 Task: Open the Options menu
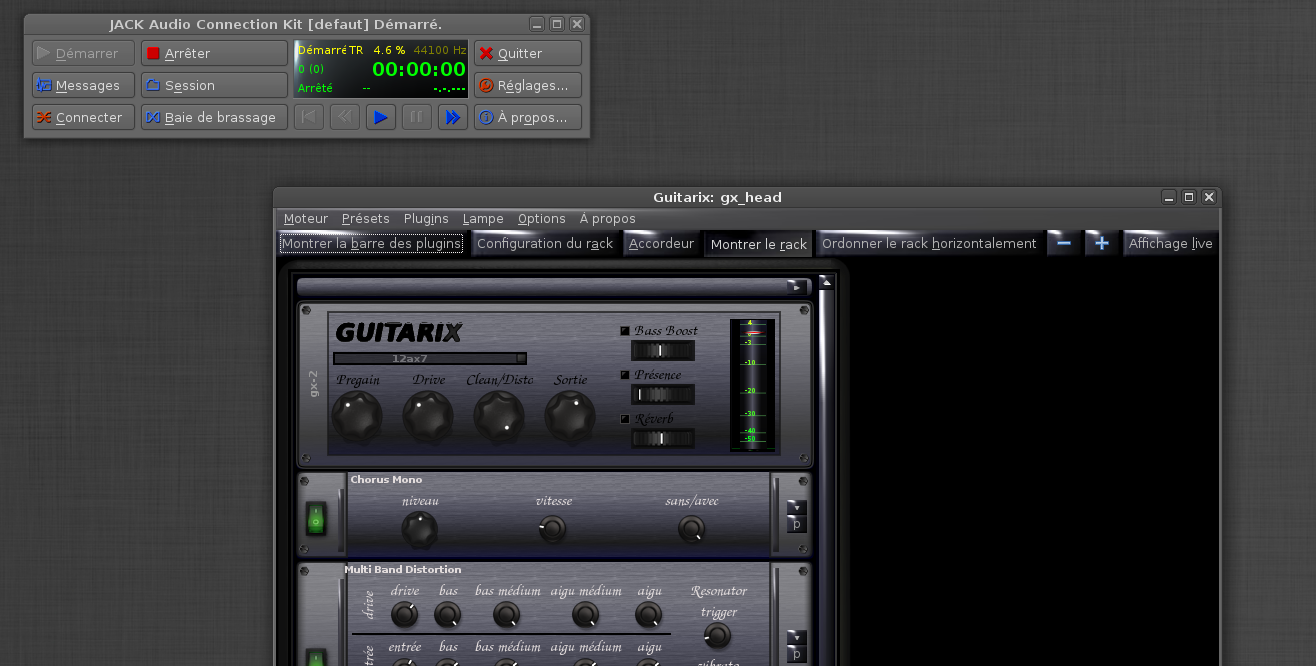point(541,219)
